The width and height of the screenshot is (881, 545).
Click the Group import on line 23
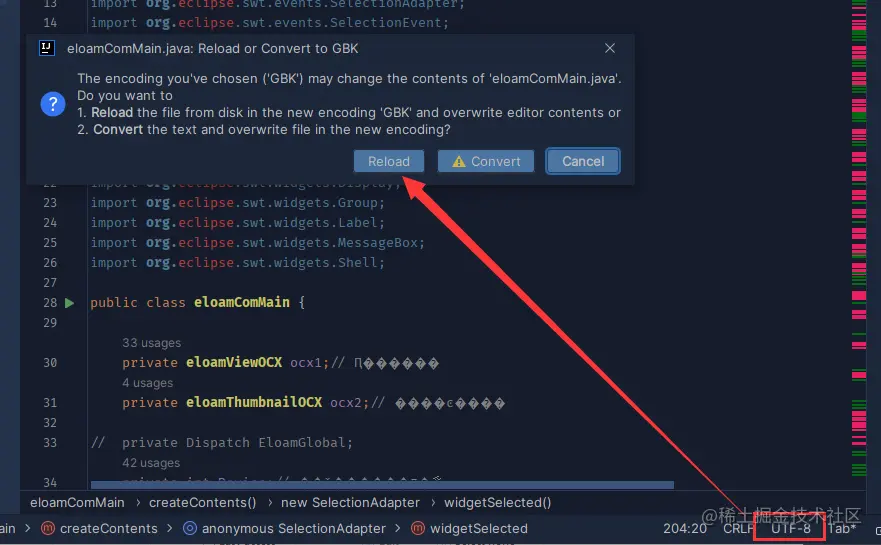pos(238,203)
